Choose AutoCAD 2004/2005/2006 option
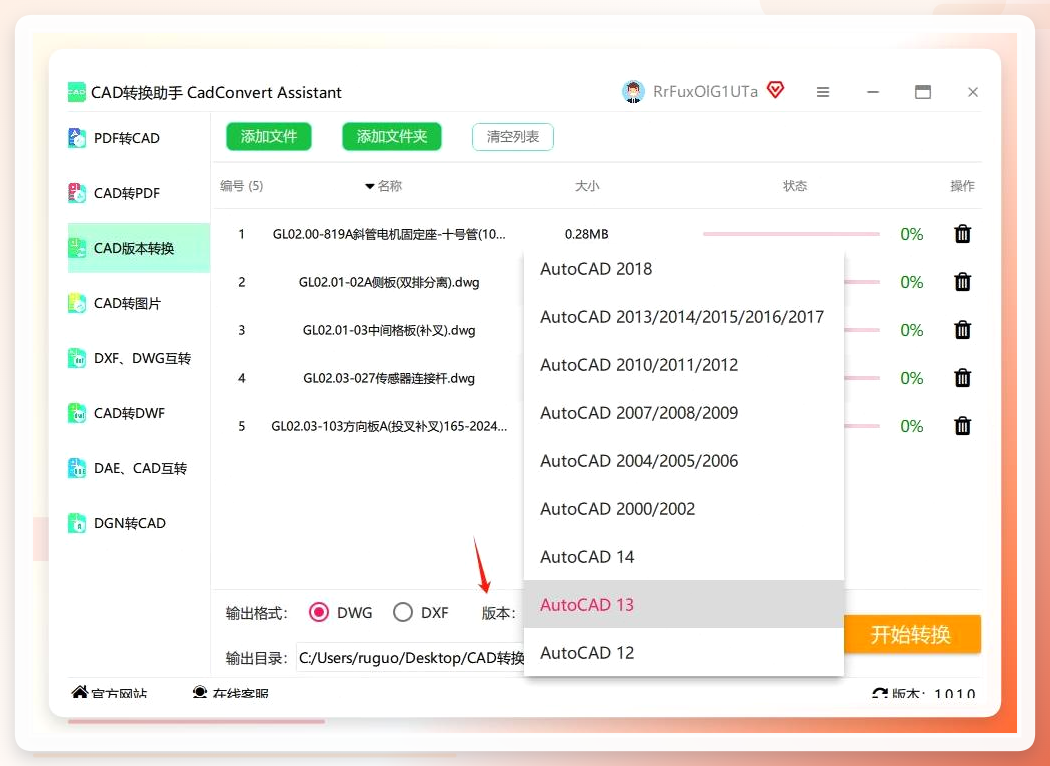 [x=684, y=461]
